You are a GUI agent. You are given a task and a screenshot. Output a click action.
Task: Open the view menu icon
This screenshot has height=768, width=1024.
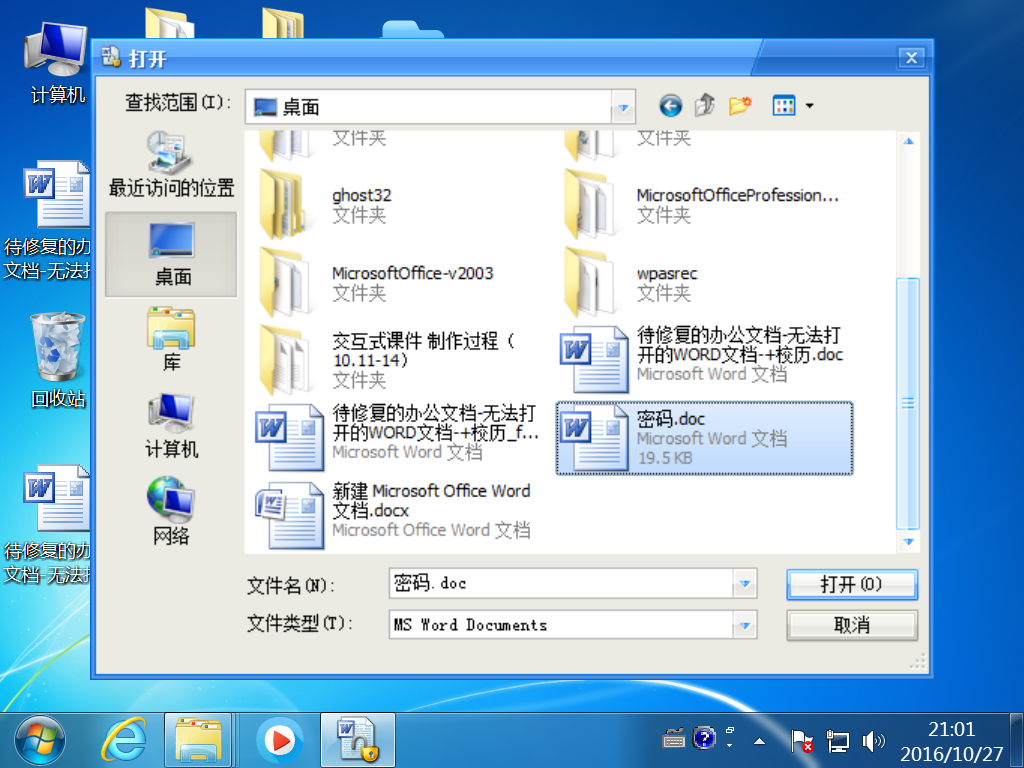[784, 105]
